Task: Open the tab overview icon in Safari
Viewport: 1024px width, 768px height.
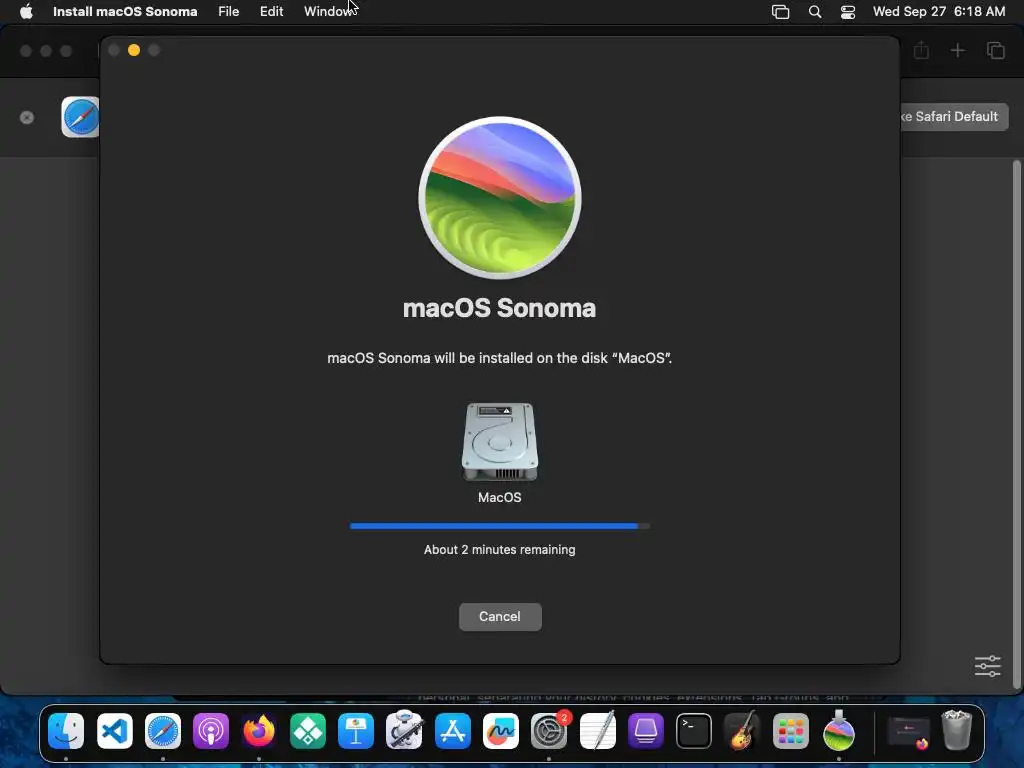Action: pos(995,50)
